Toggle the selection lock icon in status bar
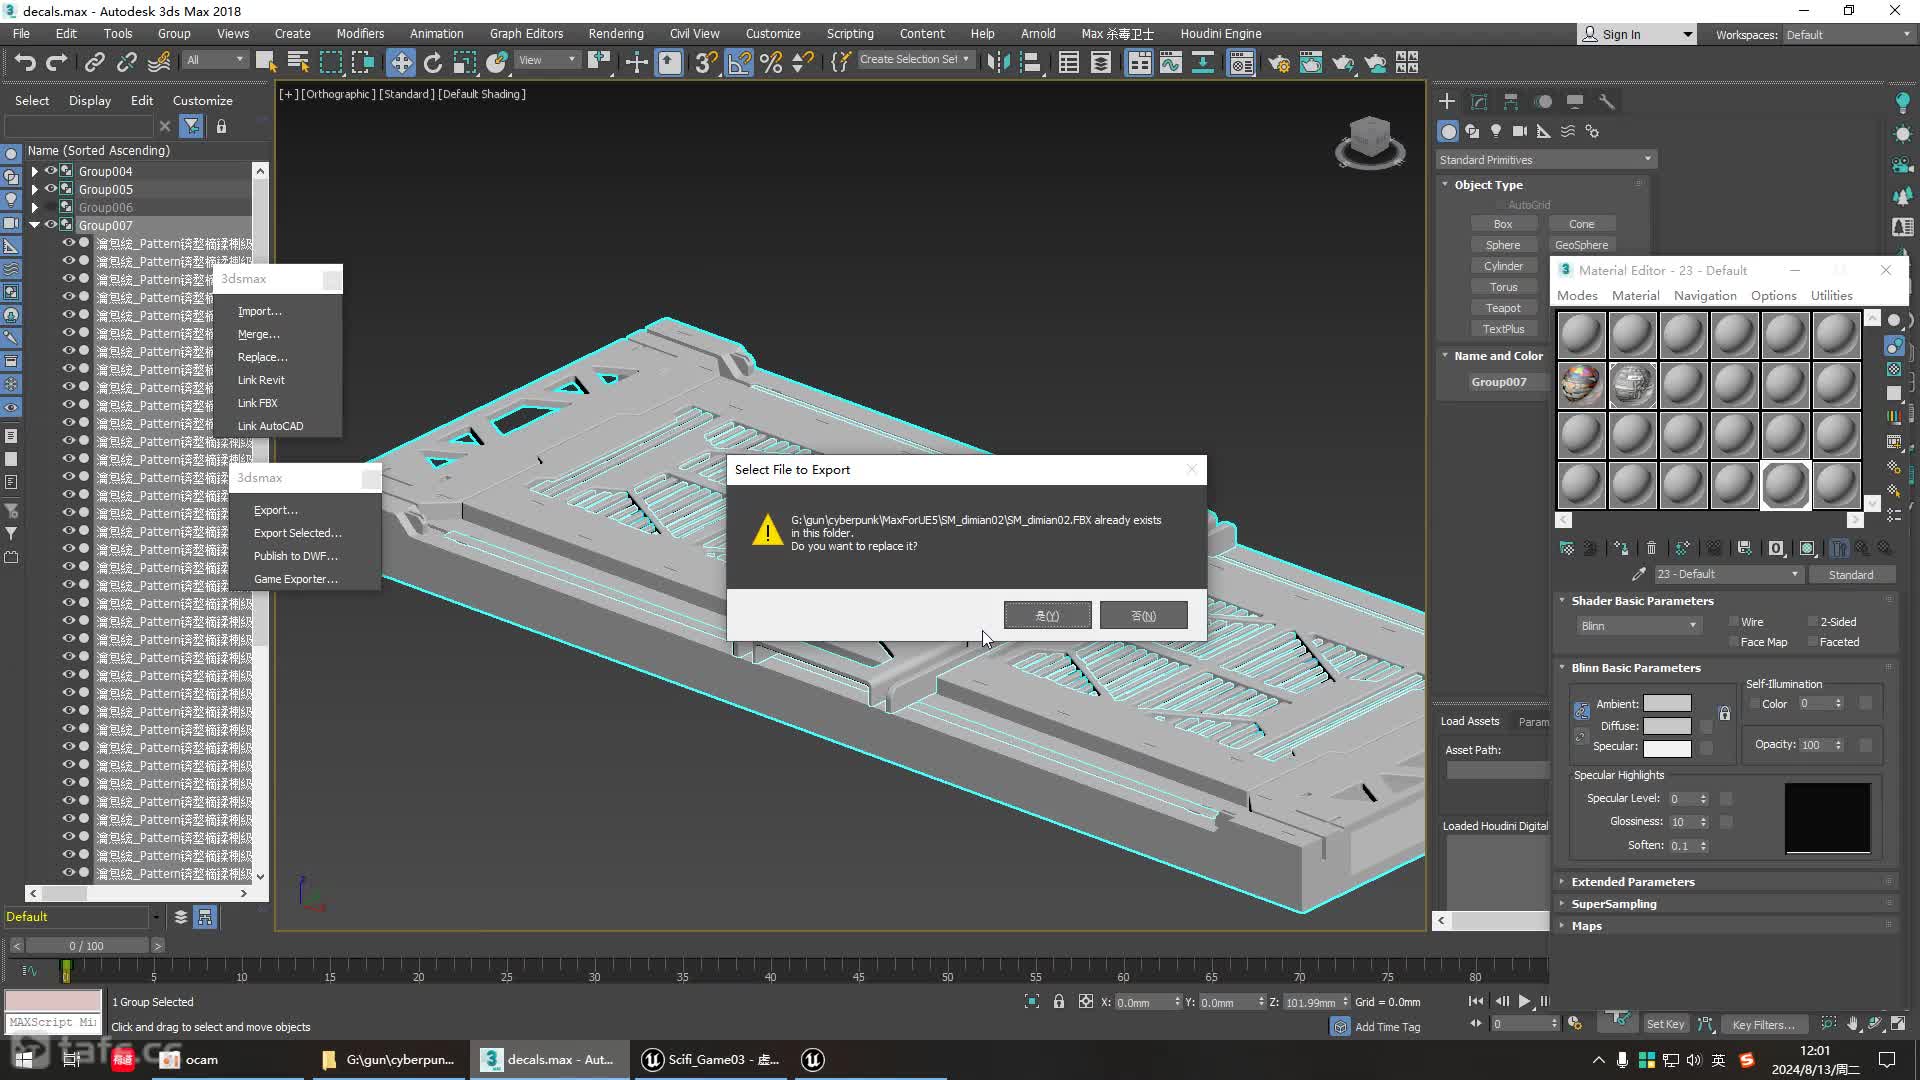Screen dimensions: 1920x1080 tap(1059, 1001)
